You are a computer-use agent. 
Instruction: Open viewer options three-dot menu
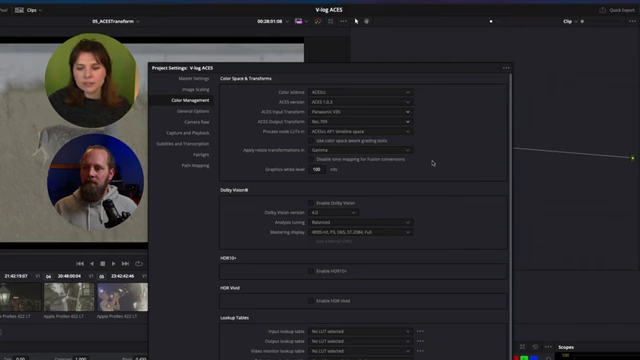(x=343, y=21)
